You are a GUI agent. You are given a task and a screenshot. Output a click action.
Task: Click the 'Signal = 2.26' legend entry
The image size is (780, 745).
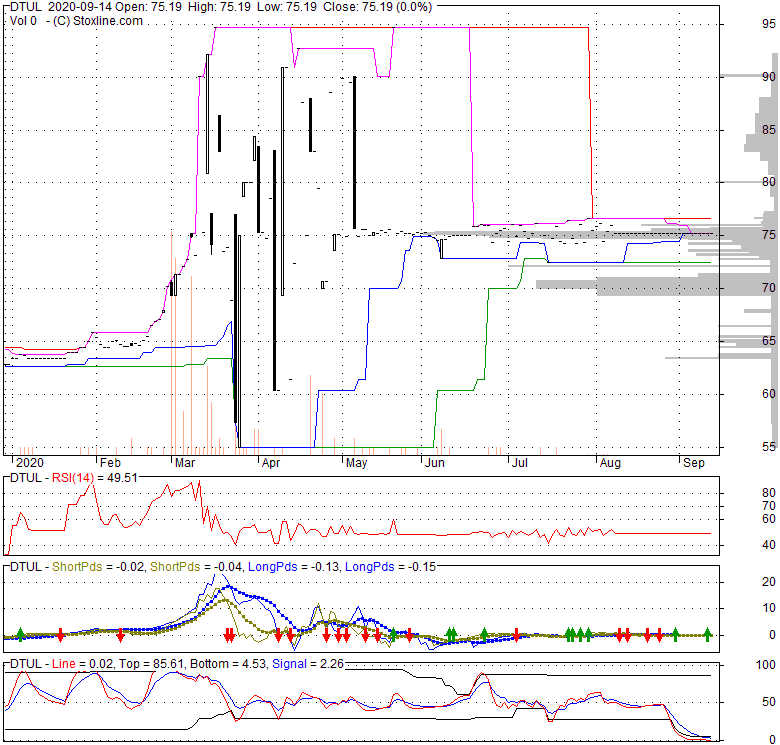point(307,664)
